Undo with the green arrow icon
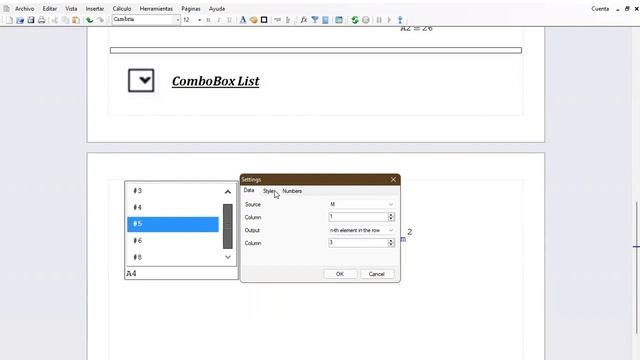This screenshot has width=640, height=360. click(x=89, y=20)
